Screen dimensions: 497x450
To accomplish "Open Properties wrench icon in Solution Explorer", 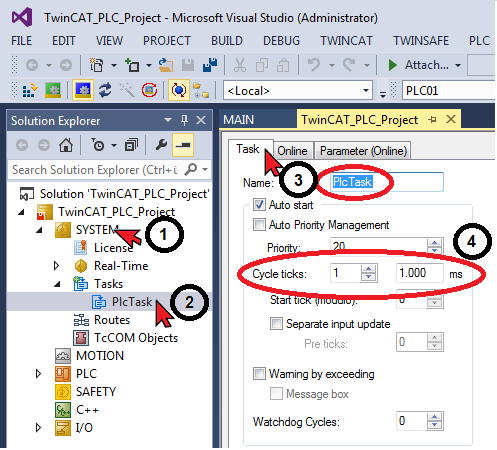I will [161, 145].
